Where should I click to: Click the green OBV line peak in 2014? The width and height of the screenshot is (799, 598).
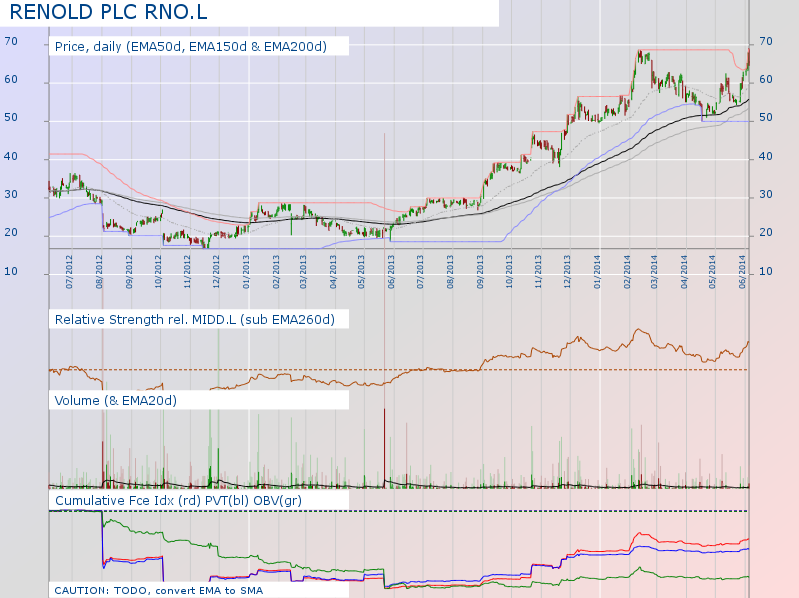pos(640,568)
